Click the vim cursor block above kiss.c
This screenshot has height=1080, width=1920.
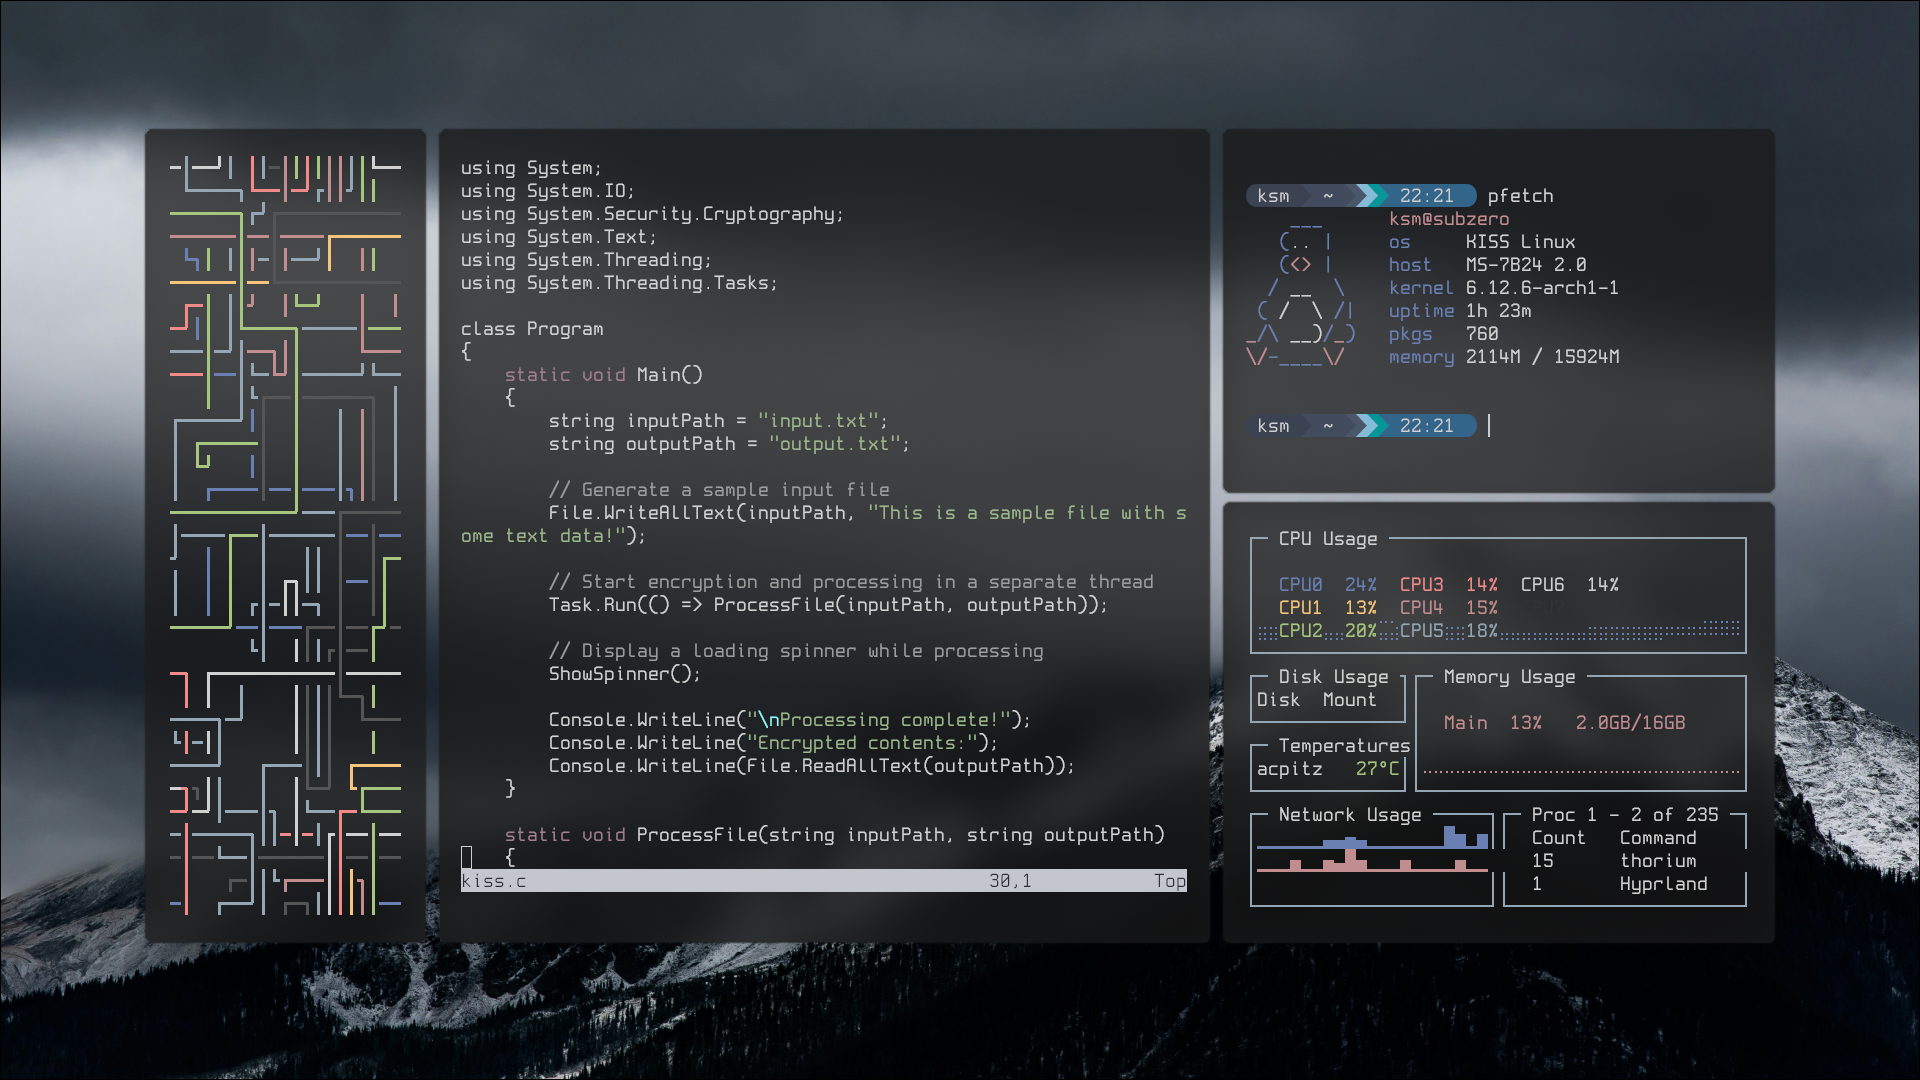466,857
